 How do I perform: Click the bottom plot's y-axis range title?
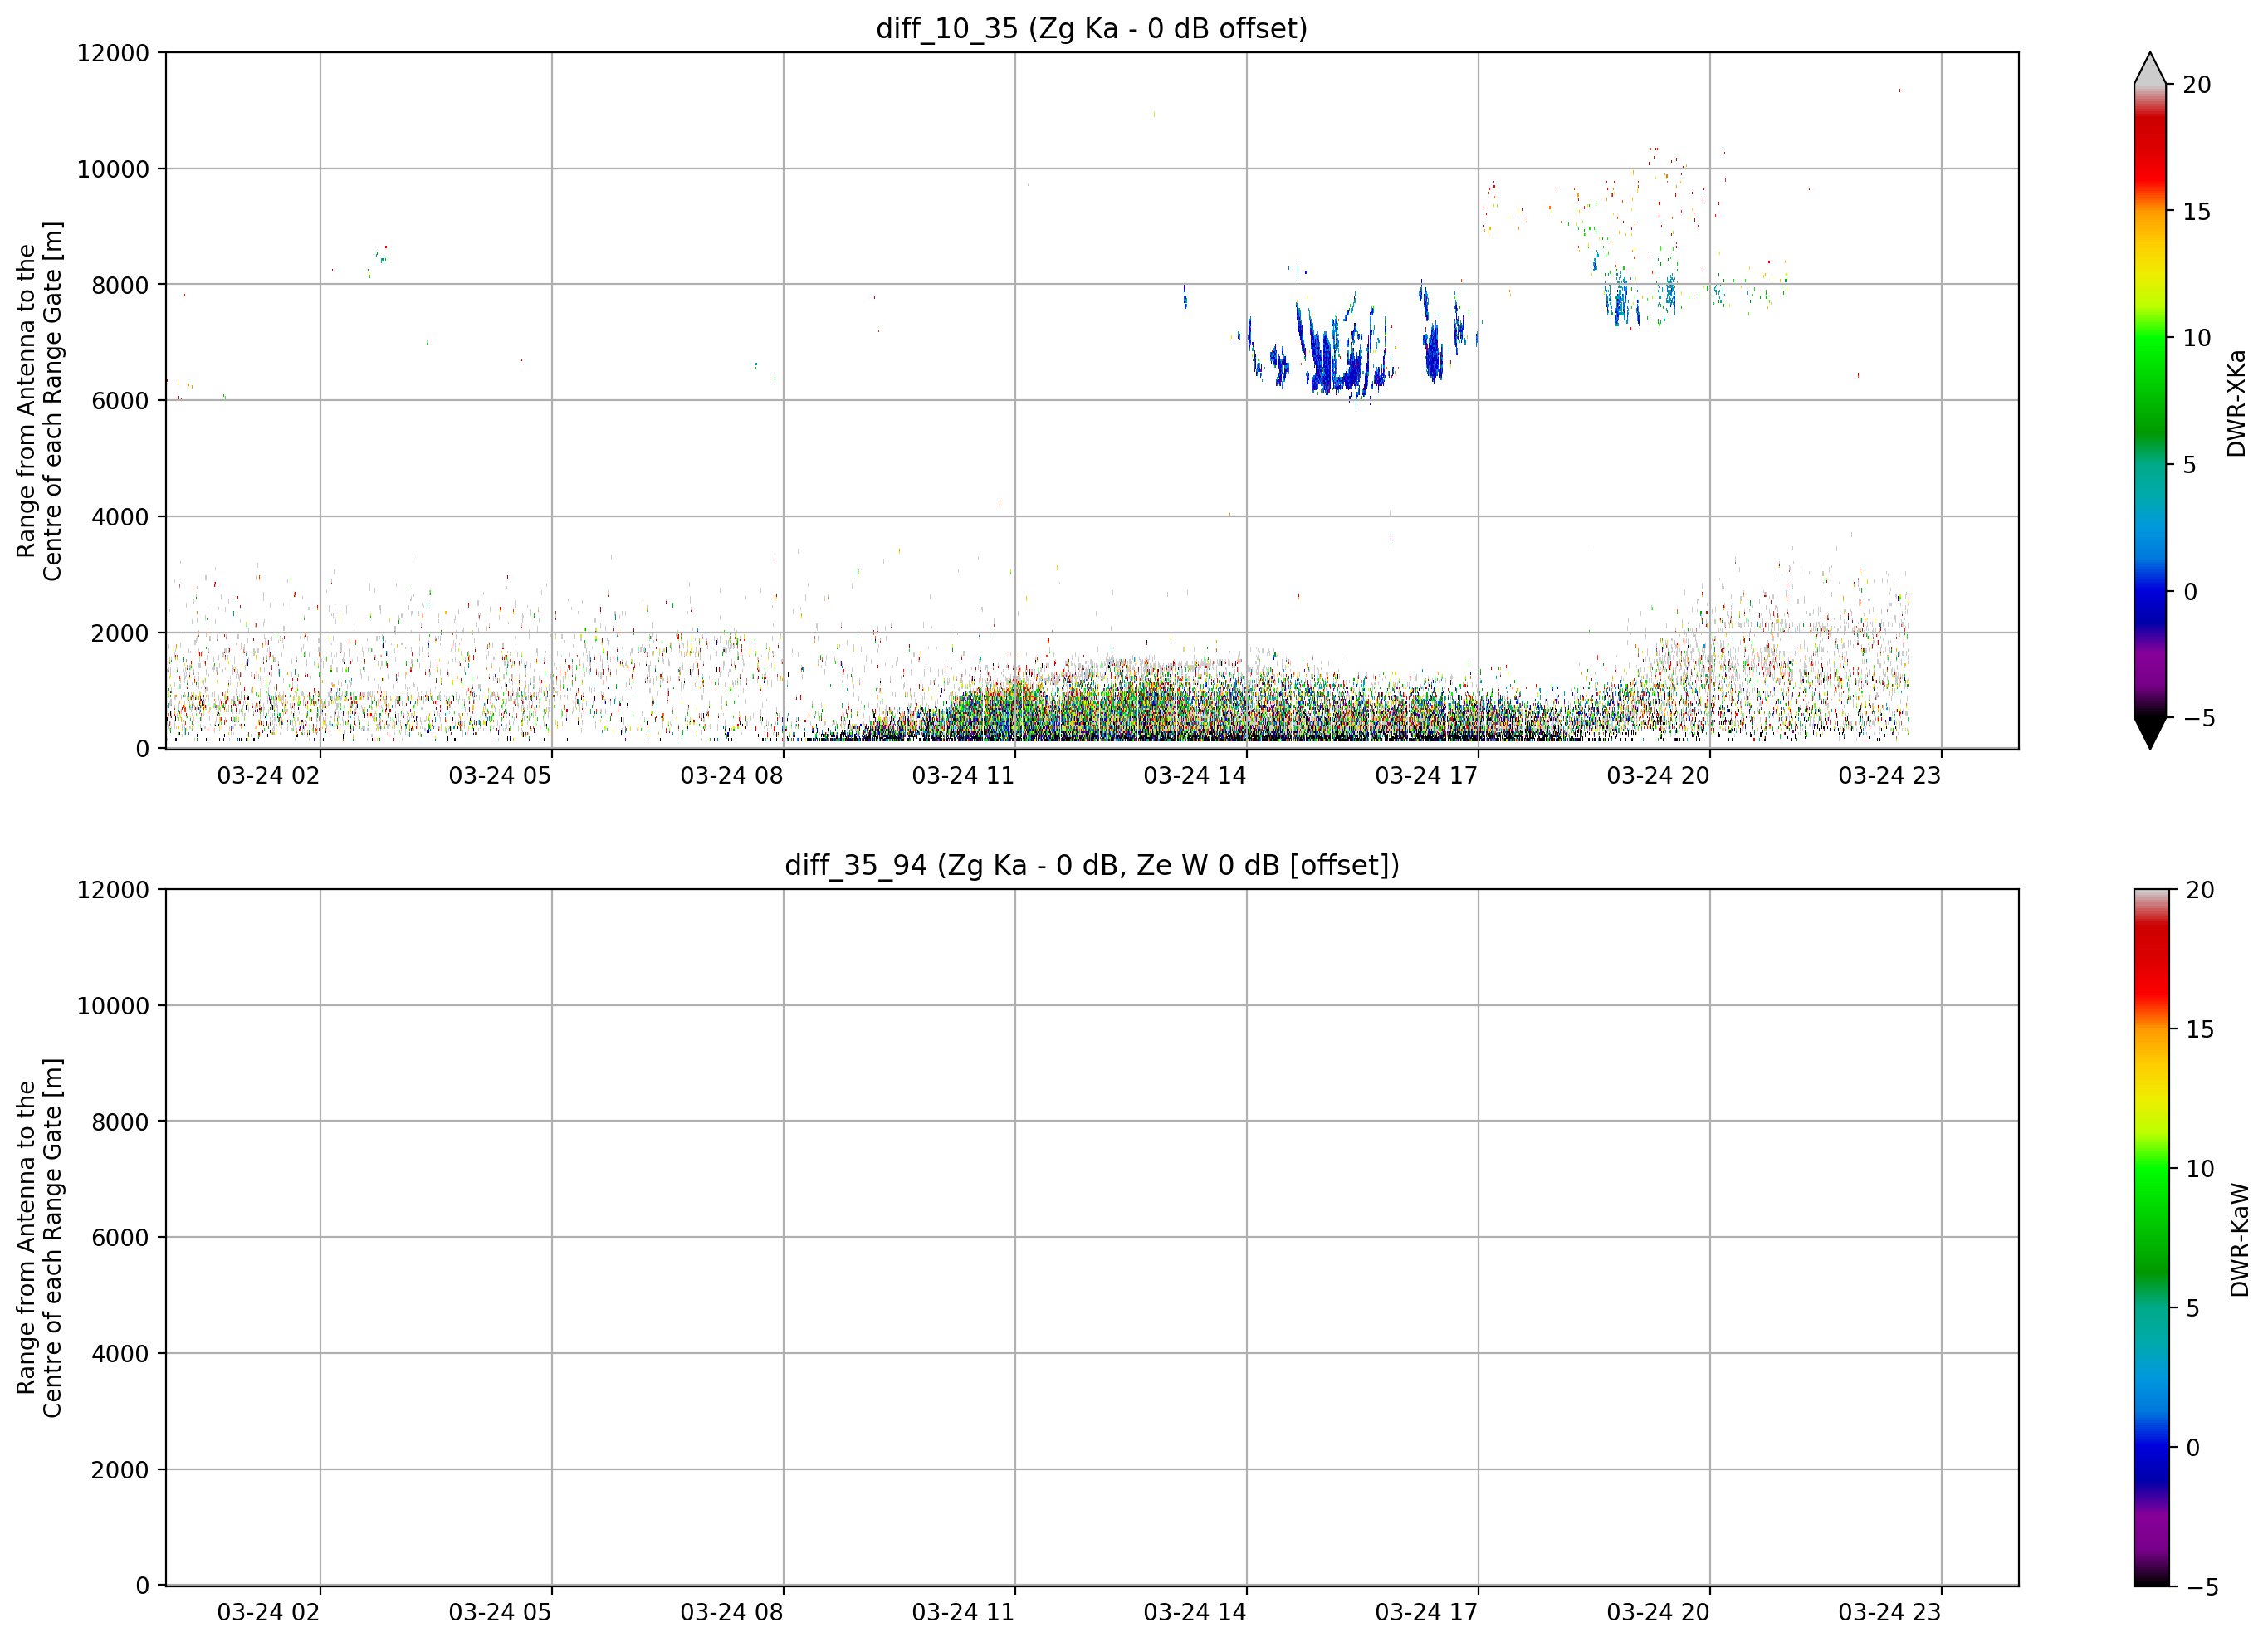[x=39, y=1238]
